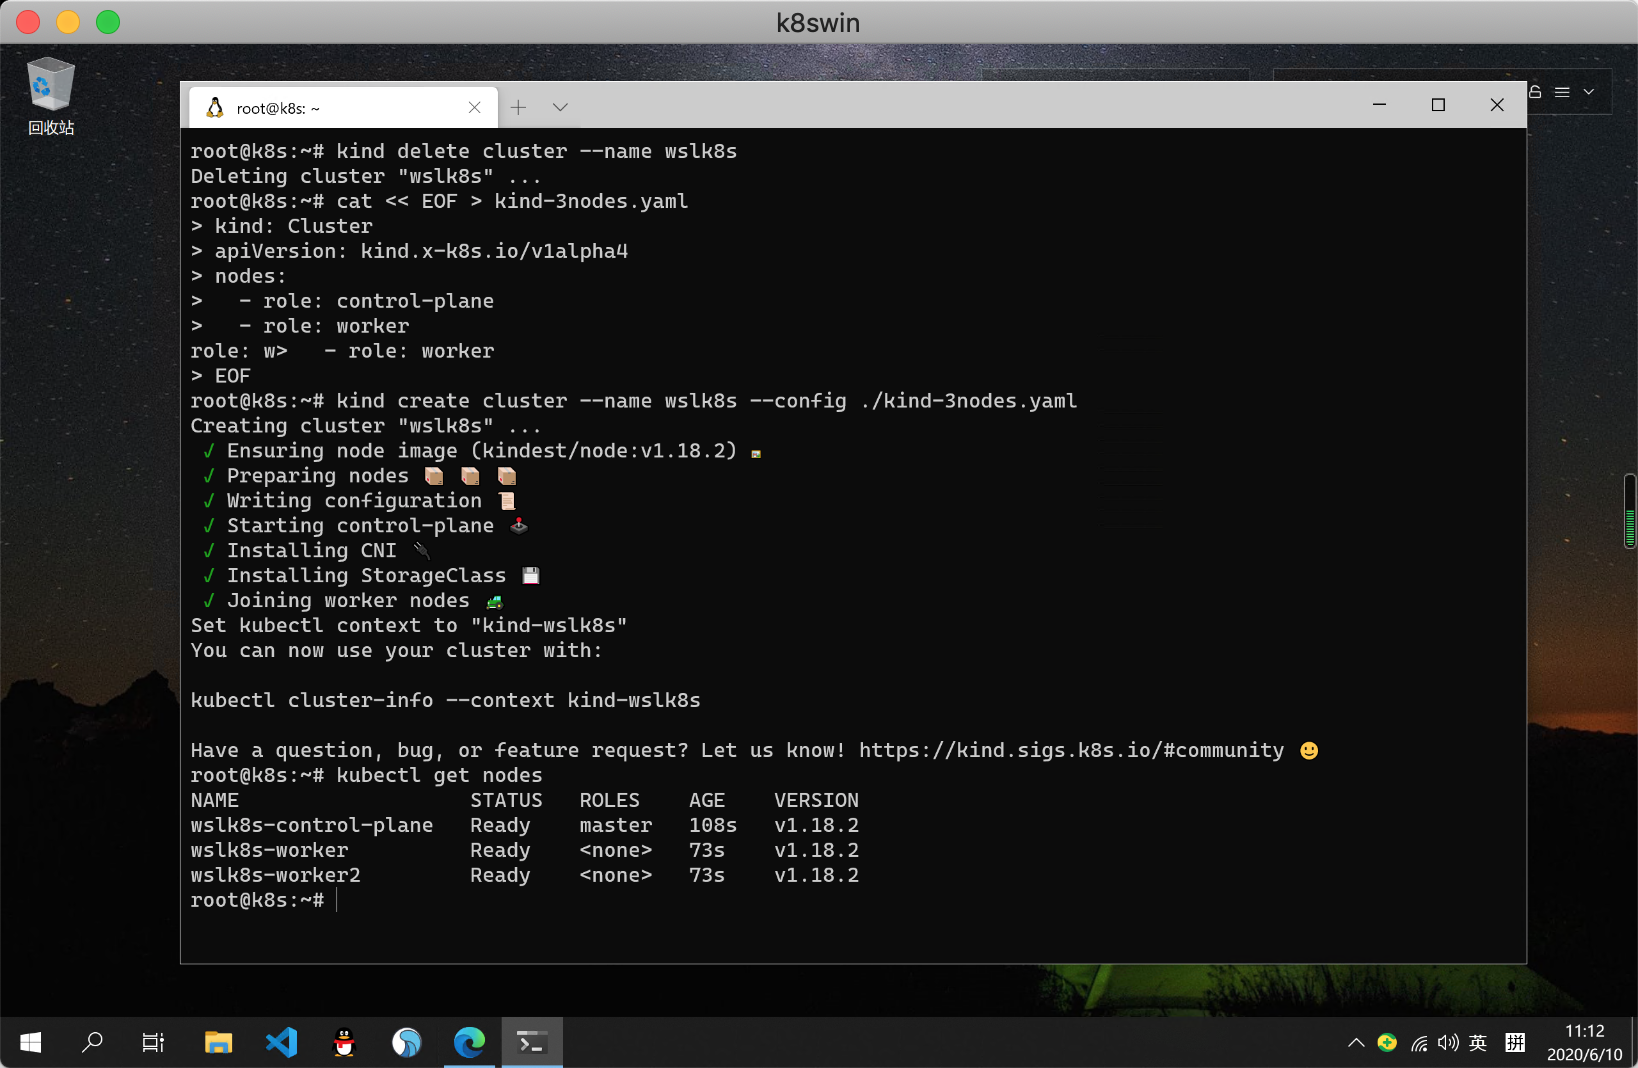The width and height of the screenshot is (1638, 1068).
Task: Click the '108s' age value
Action: coord(713,825)
